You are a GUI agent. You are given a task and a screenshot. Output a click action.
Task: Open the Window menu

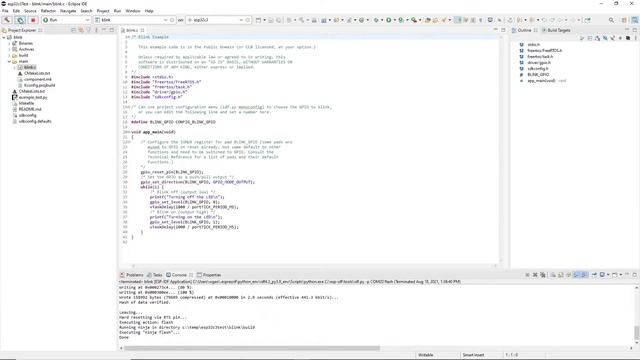133,11
